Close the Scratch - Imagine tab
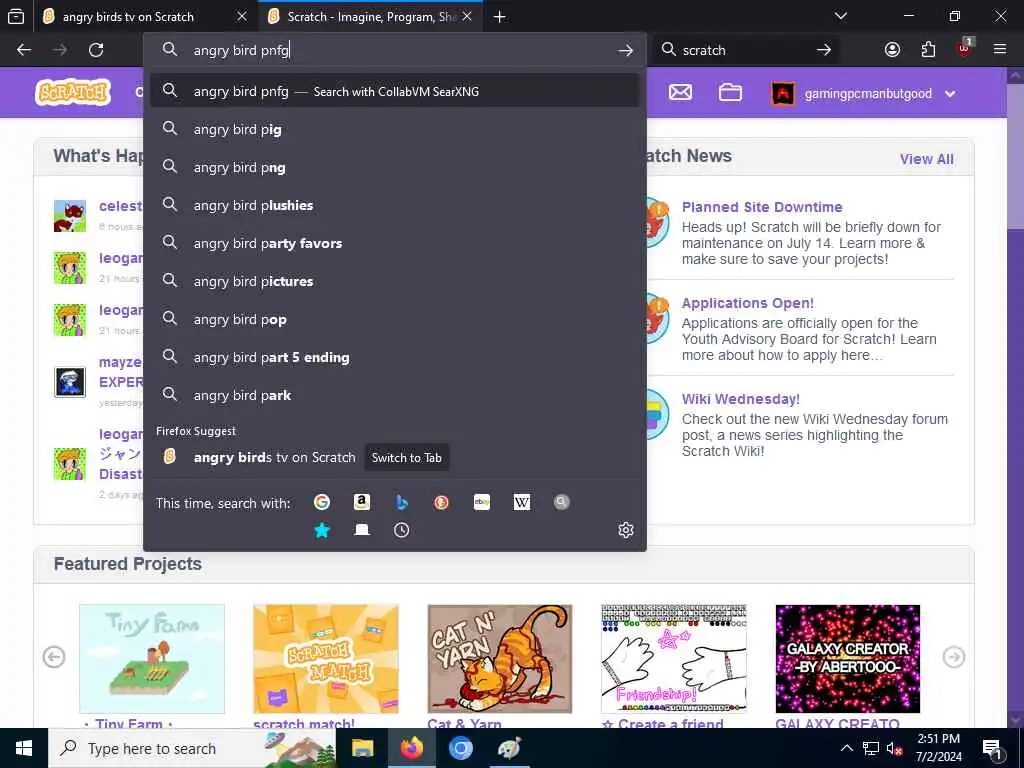 tap(467, 17)
